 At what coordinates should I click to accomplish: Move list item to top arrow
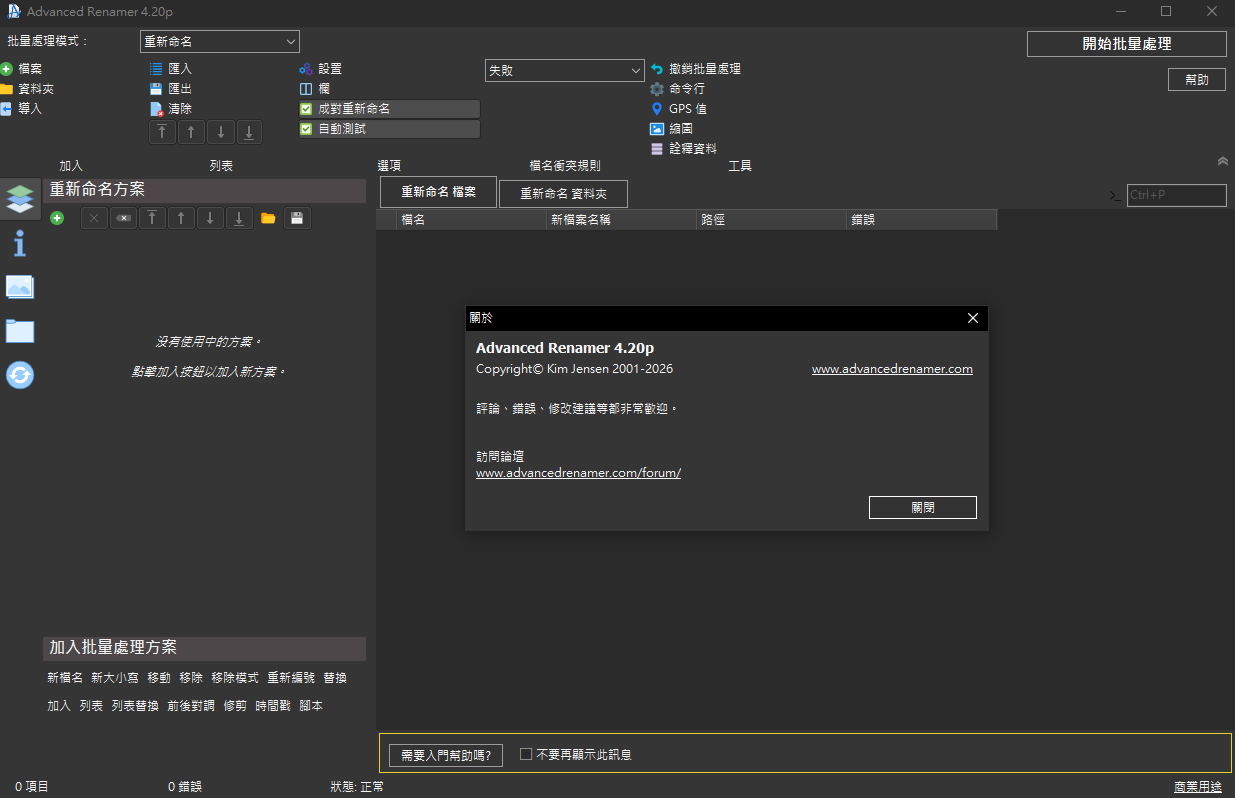pos(162,132)
